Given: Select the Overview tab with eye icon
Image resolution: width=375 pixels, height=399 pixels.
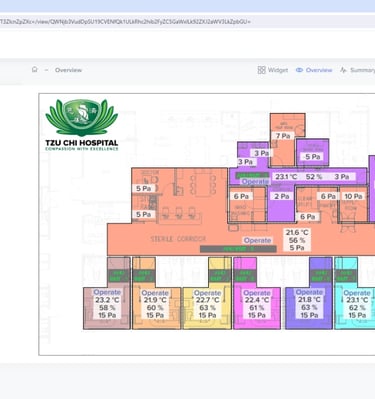Looking at the screenshot, I should 314,70.
